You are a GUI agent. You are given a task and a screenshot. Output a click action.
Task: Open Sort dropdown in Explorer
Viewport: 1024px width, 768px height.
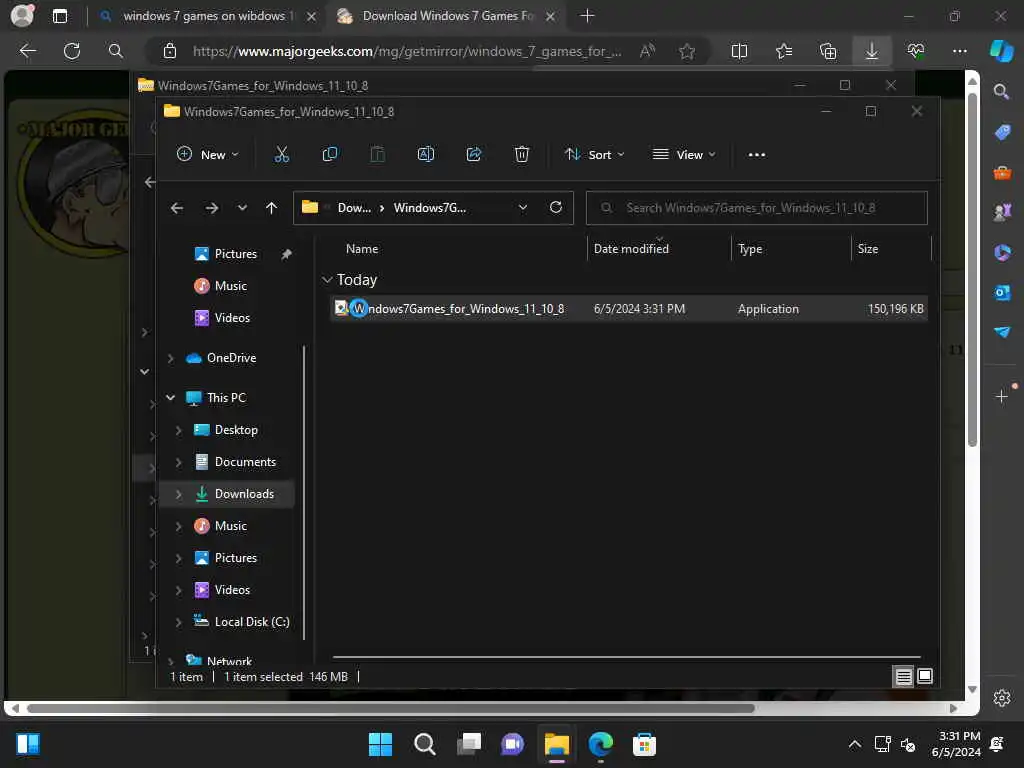coord(595,155)
